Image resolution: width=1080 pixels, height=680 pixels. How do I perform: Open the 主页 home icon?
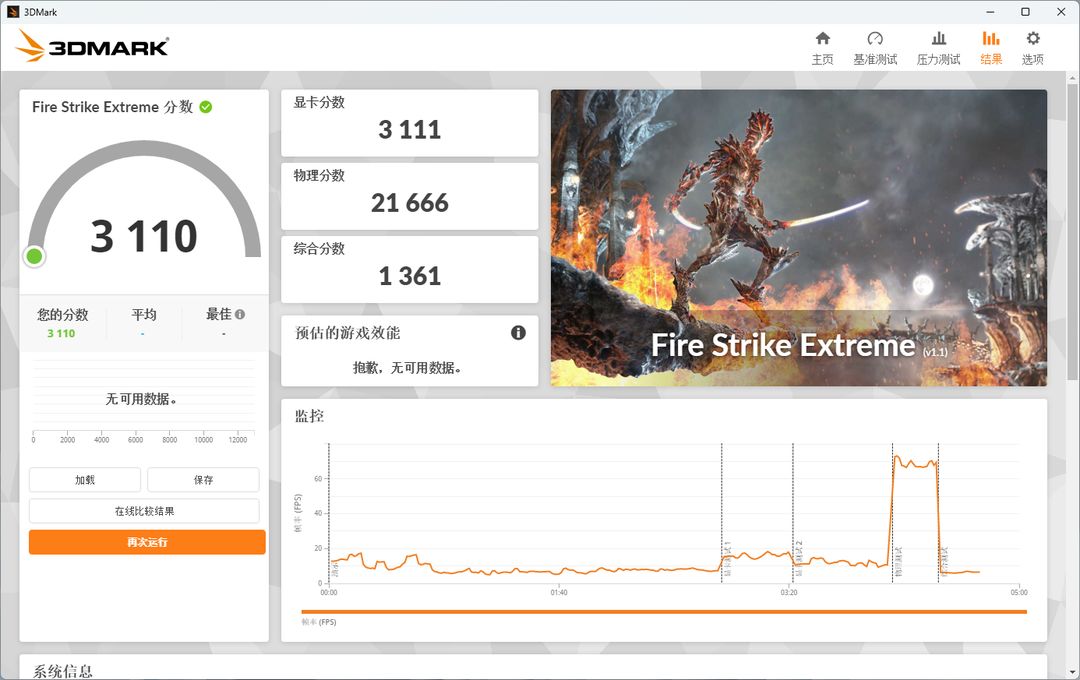pyautogui.click(x=822, y=38)
